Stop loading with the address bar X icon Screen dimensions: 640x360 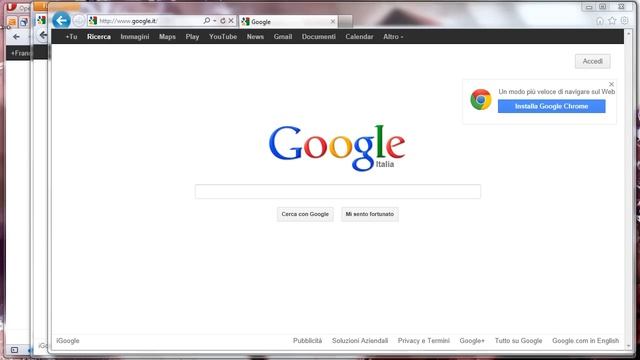tap(231, 20)
